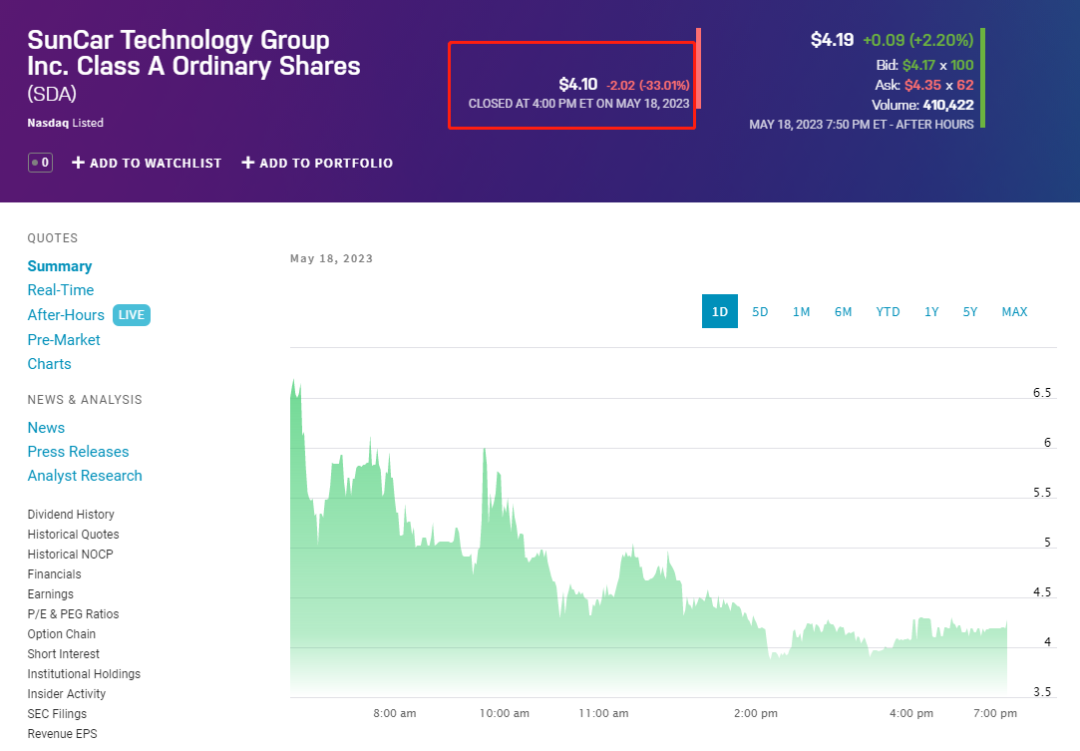Open Real-Time quotes link
The image size is (1080, 751).
61,290
